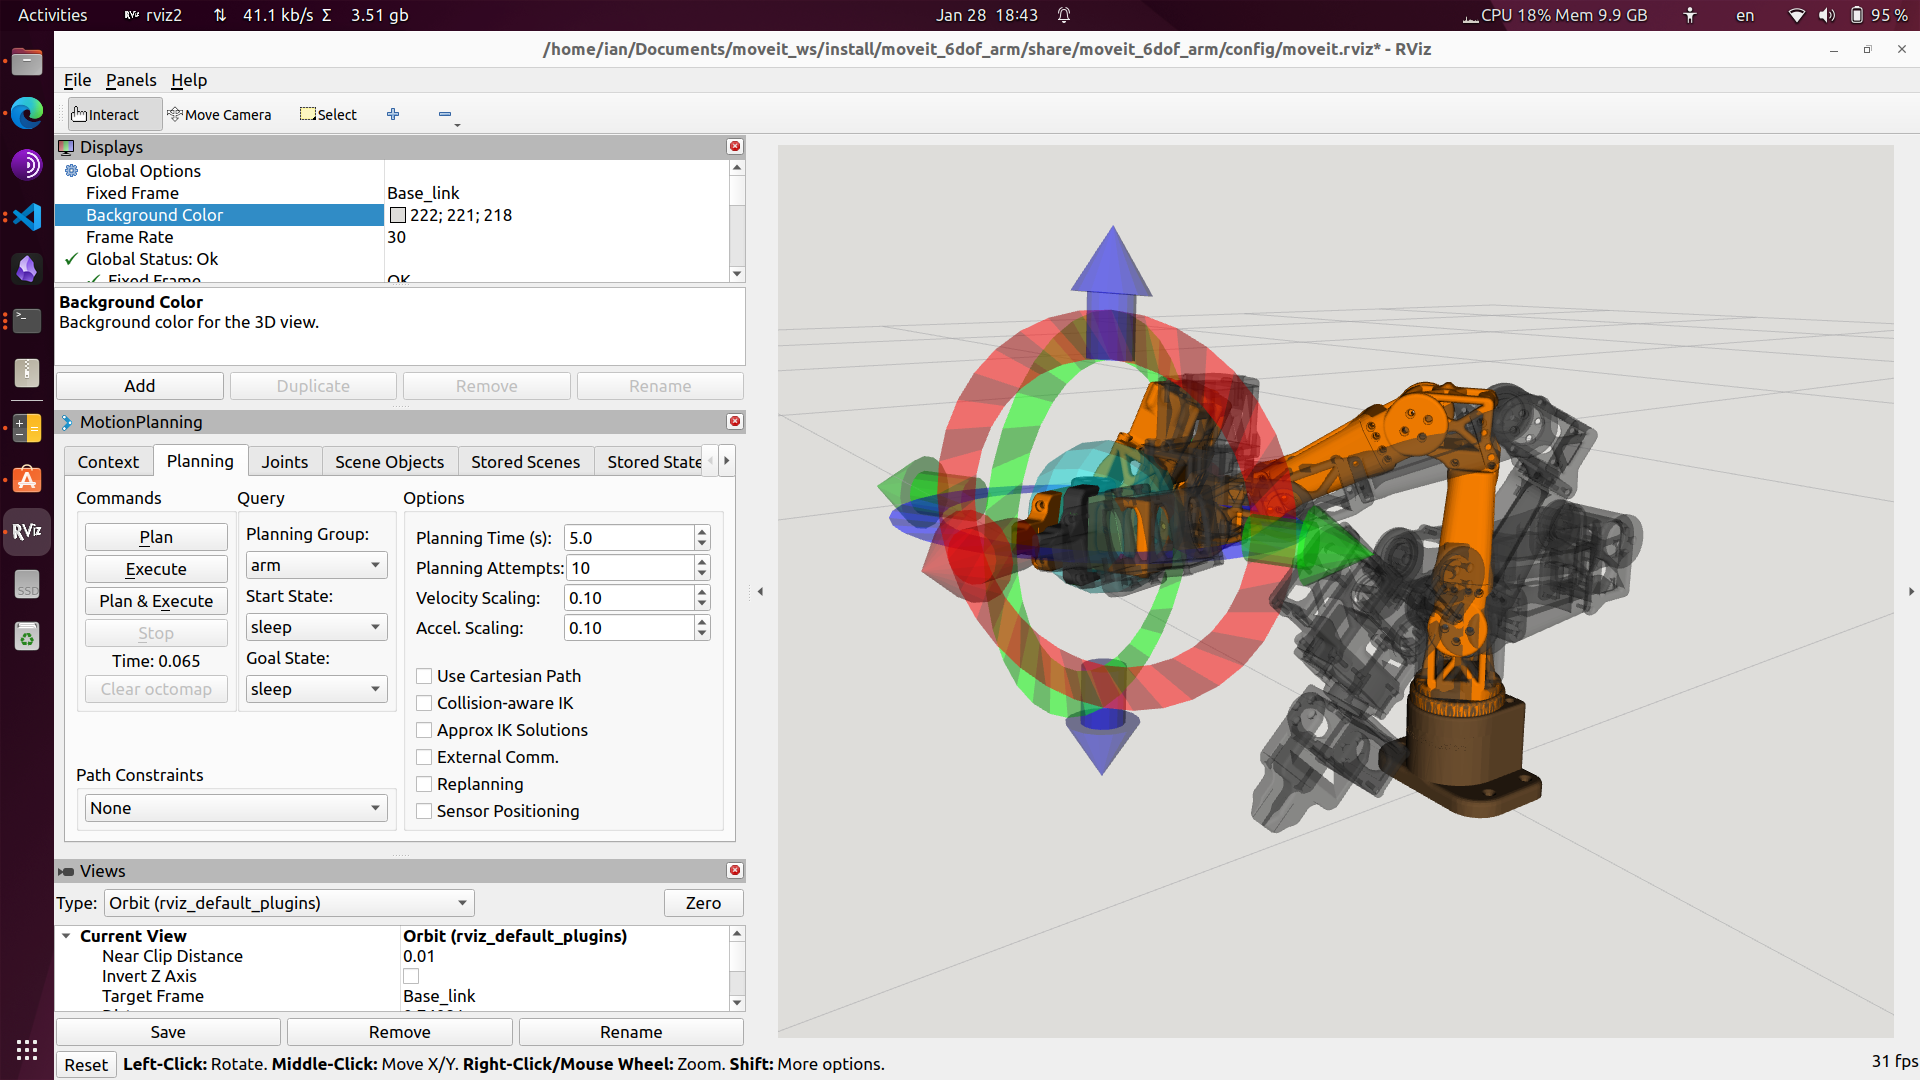Close the Displays panel
Screen dimensions: 1920x1080
(x=735, y=146)
